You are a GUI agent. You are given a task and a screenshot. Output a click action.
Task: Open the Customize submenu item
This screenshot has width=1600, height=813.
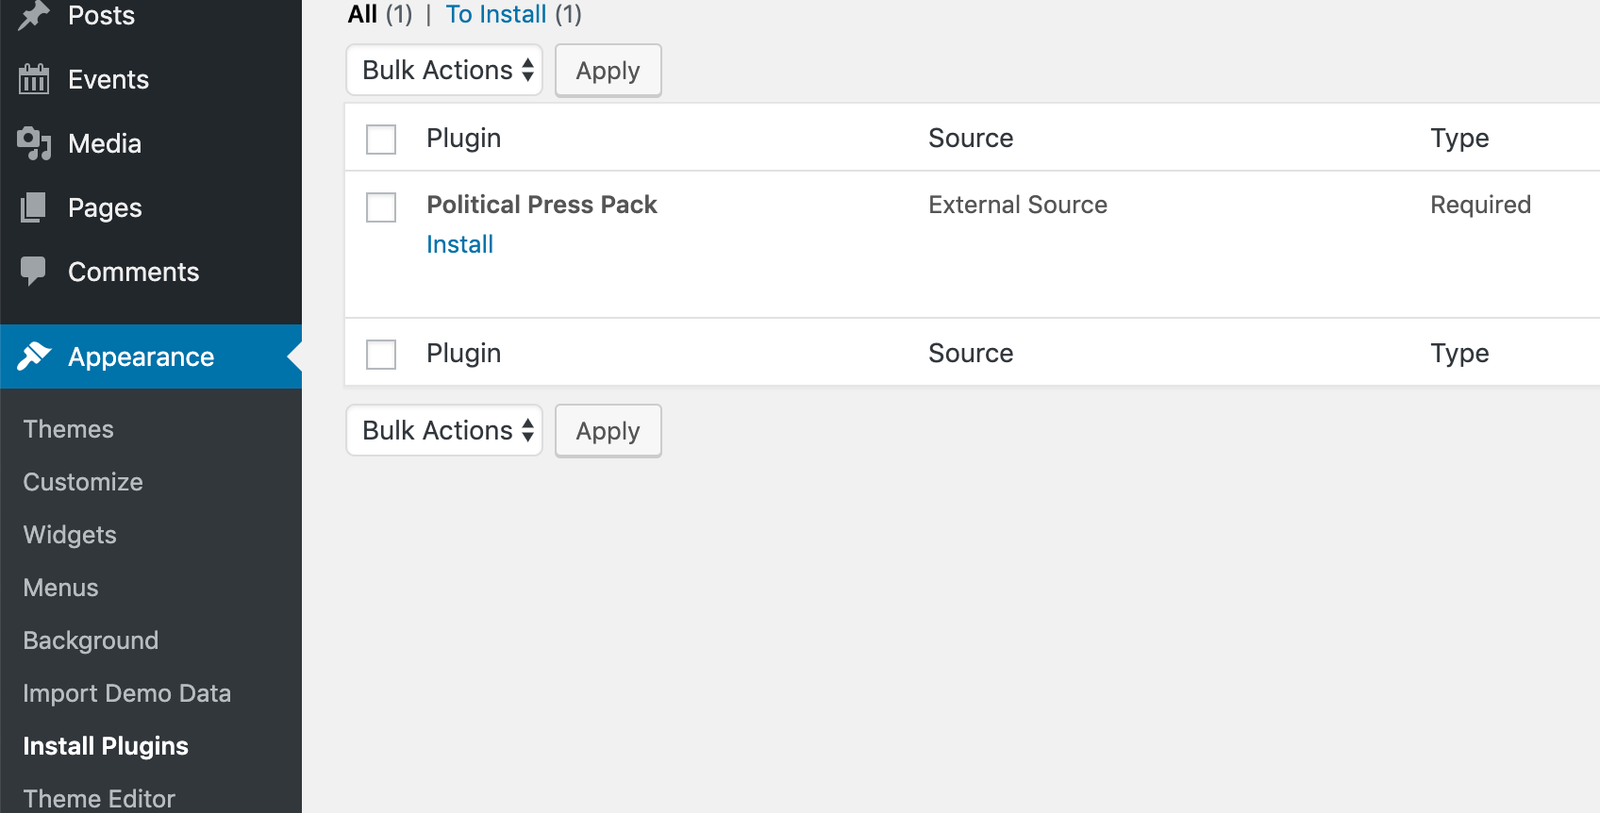coord(83,482)
